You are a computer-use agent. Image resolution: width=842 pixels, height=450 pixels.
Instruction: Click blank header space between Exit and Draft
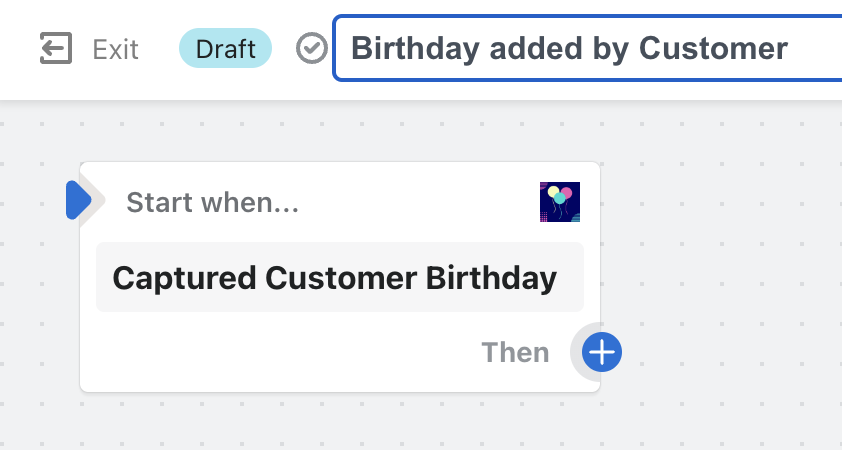pos(159,49)
